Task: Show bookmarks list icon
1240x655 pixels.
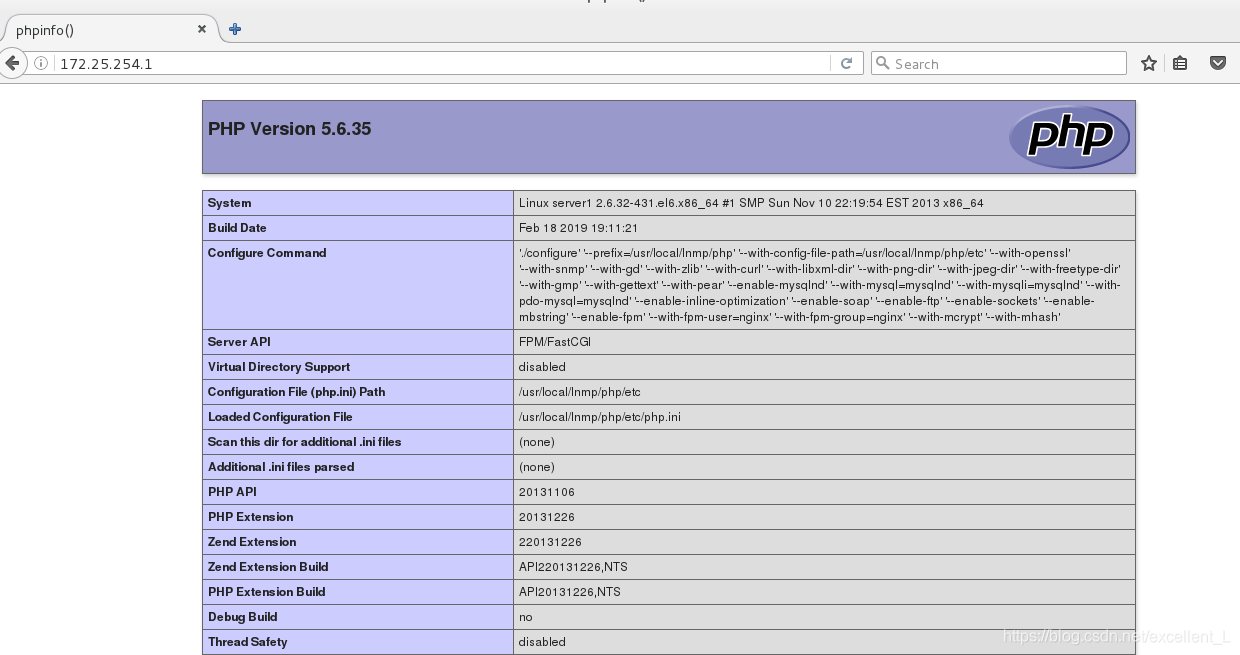Action: click(1180, 63)
